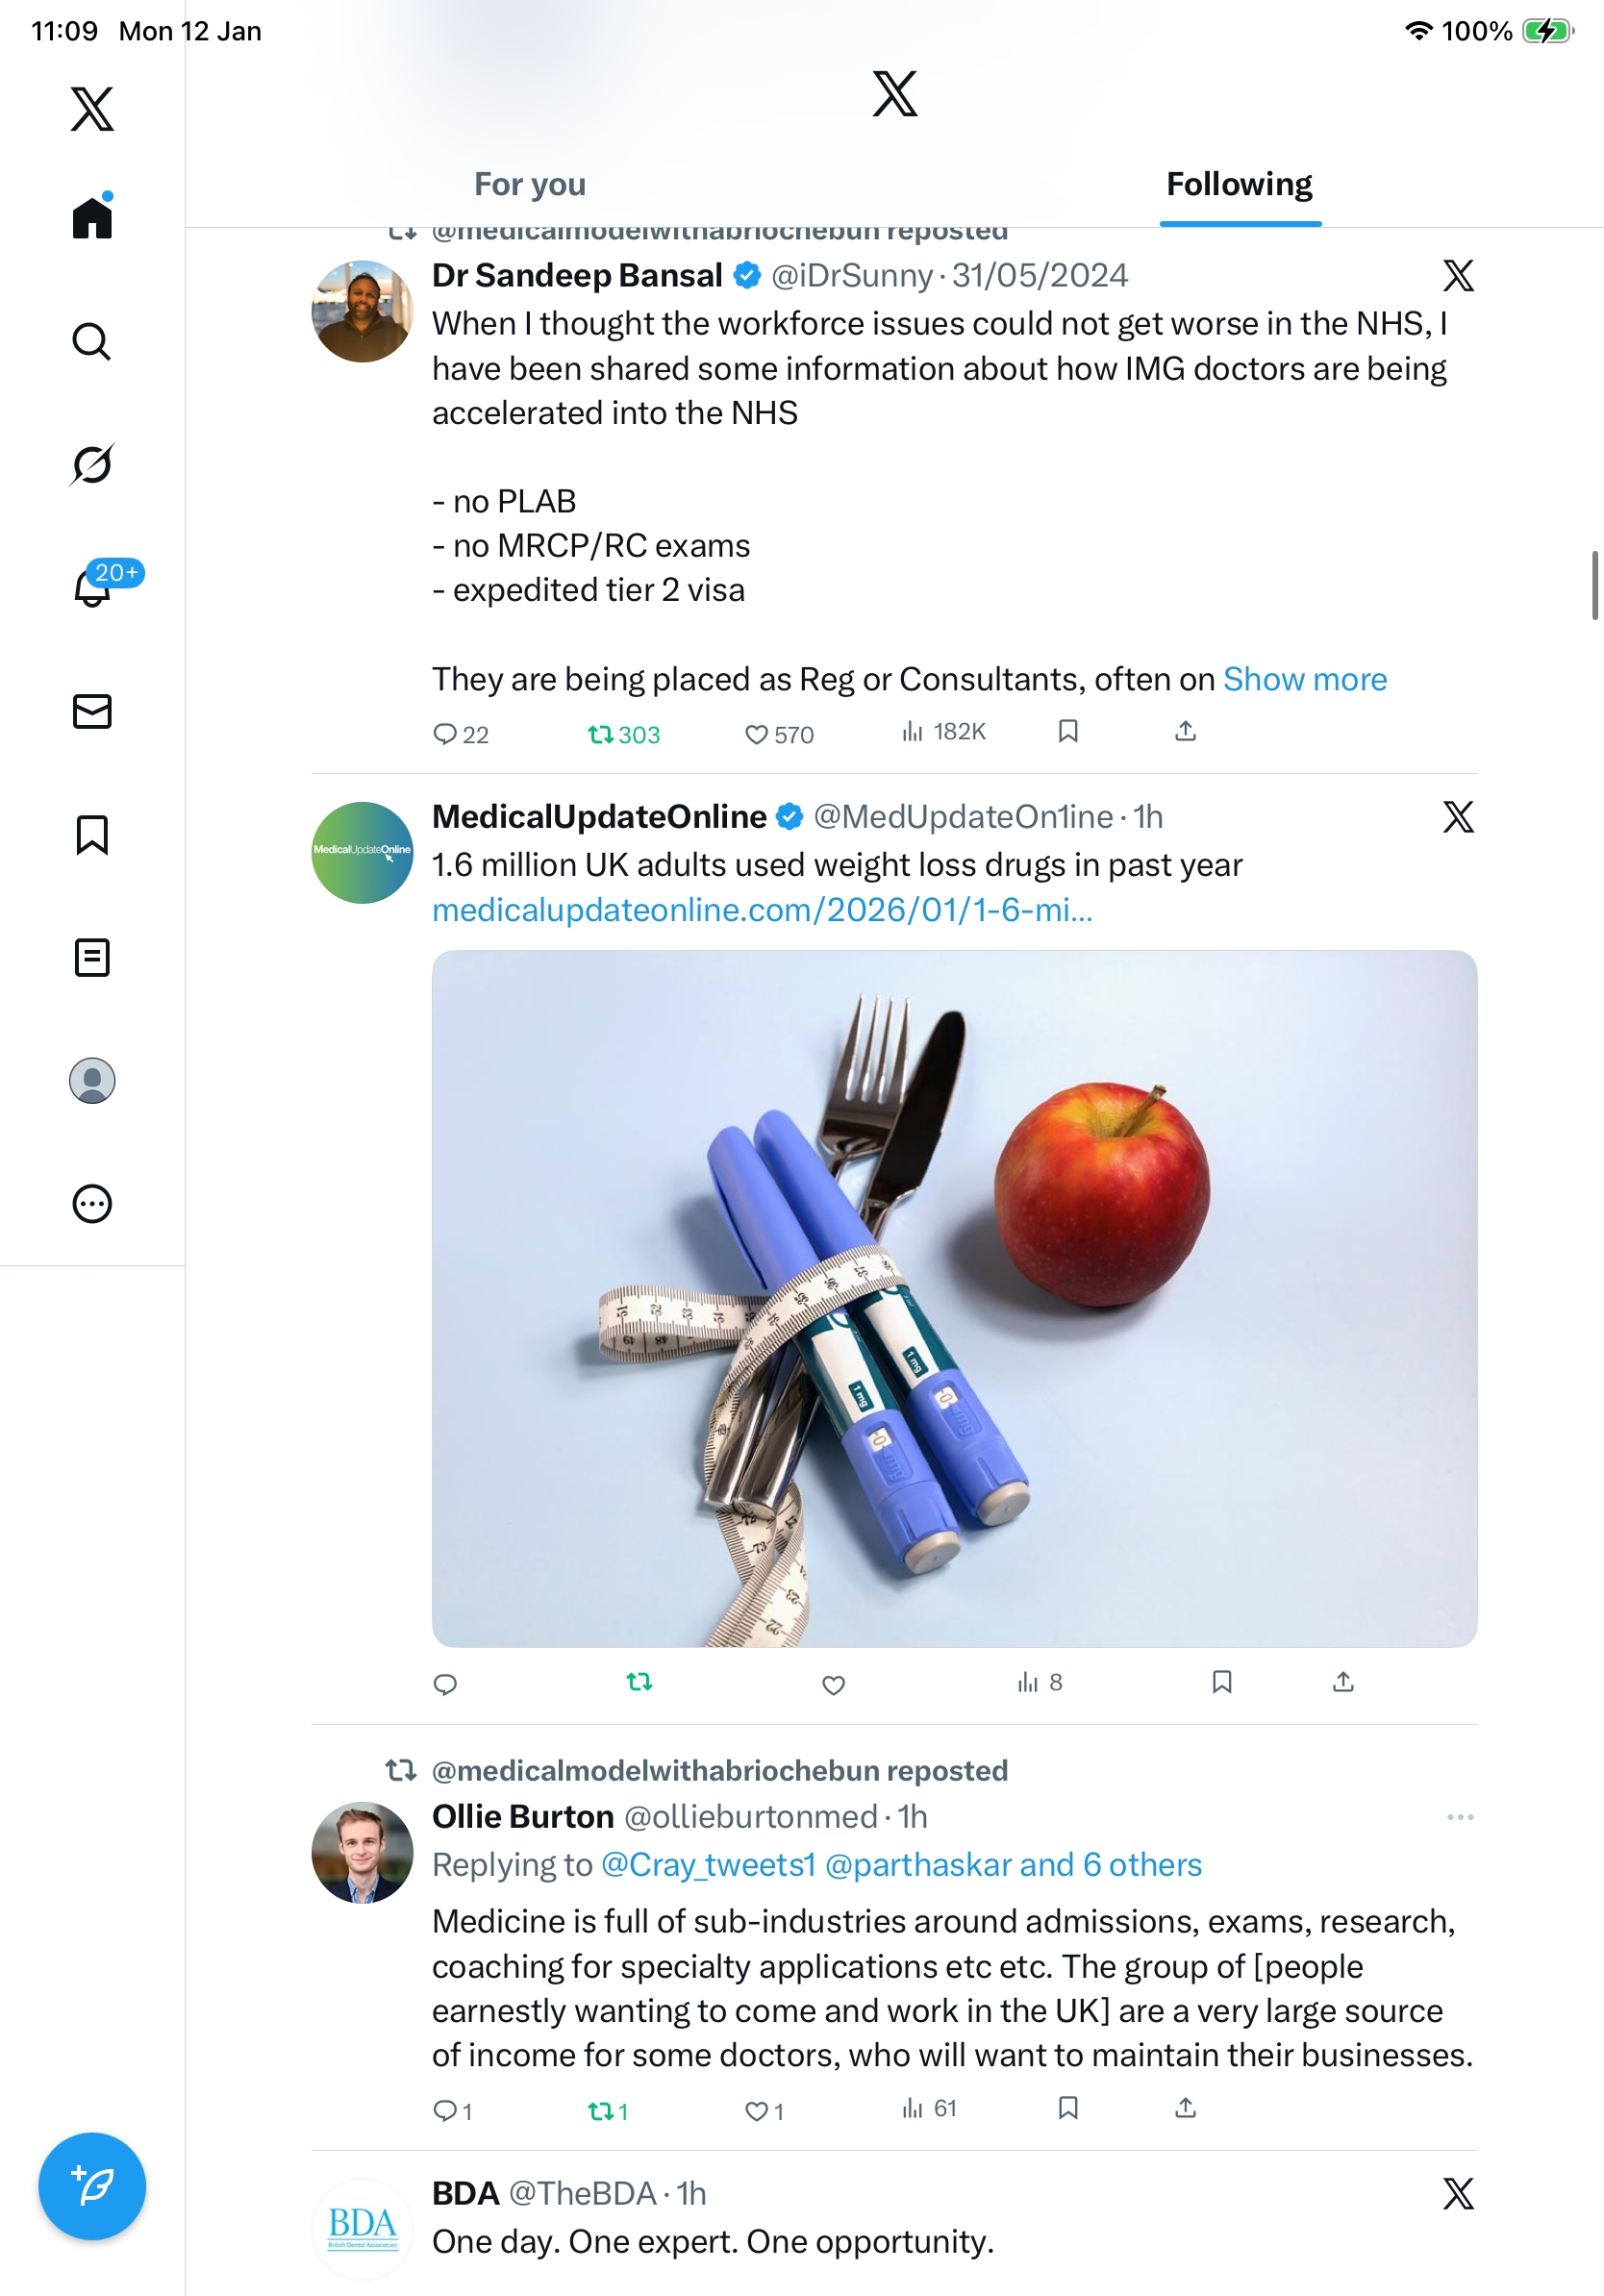Screen dimensions: 1604x2296
Task: Switch to the For you tab
Action: 530,185
